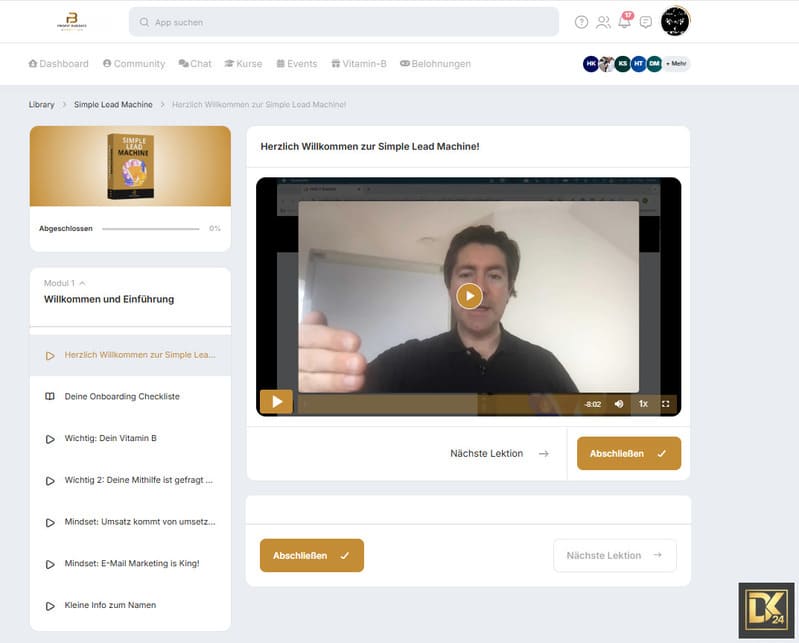Open lesson Mindset: Umsatz kommt von umsetz...
This screenshot has width=799, height=643.
(130, 522)
